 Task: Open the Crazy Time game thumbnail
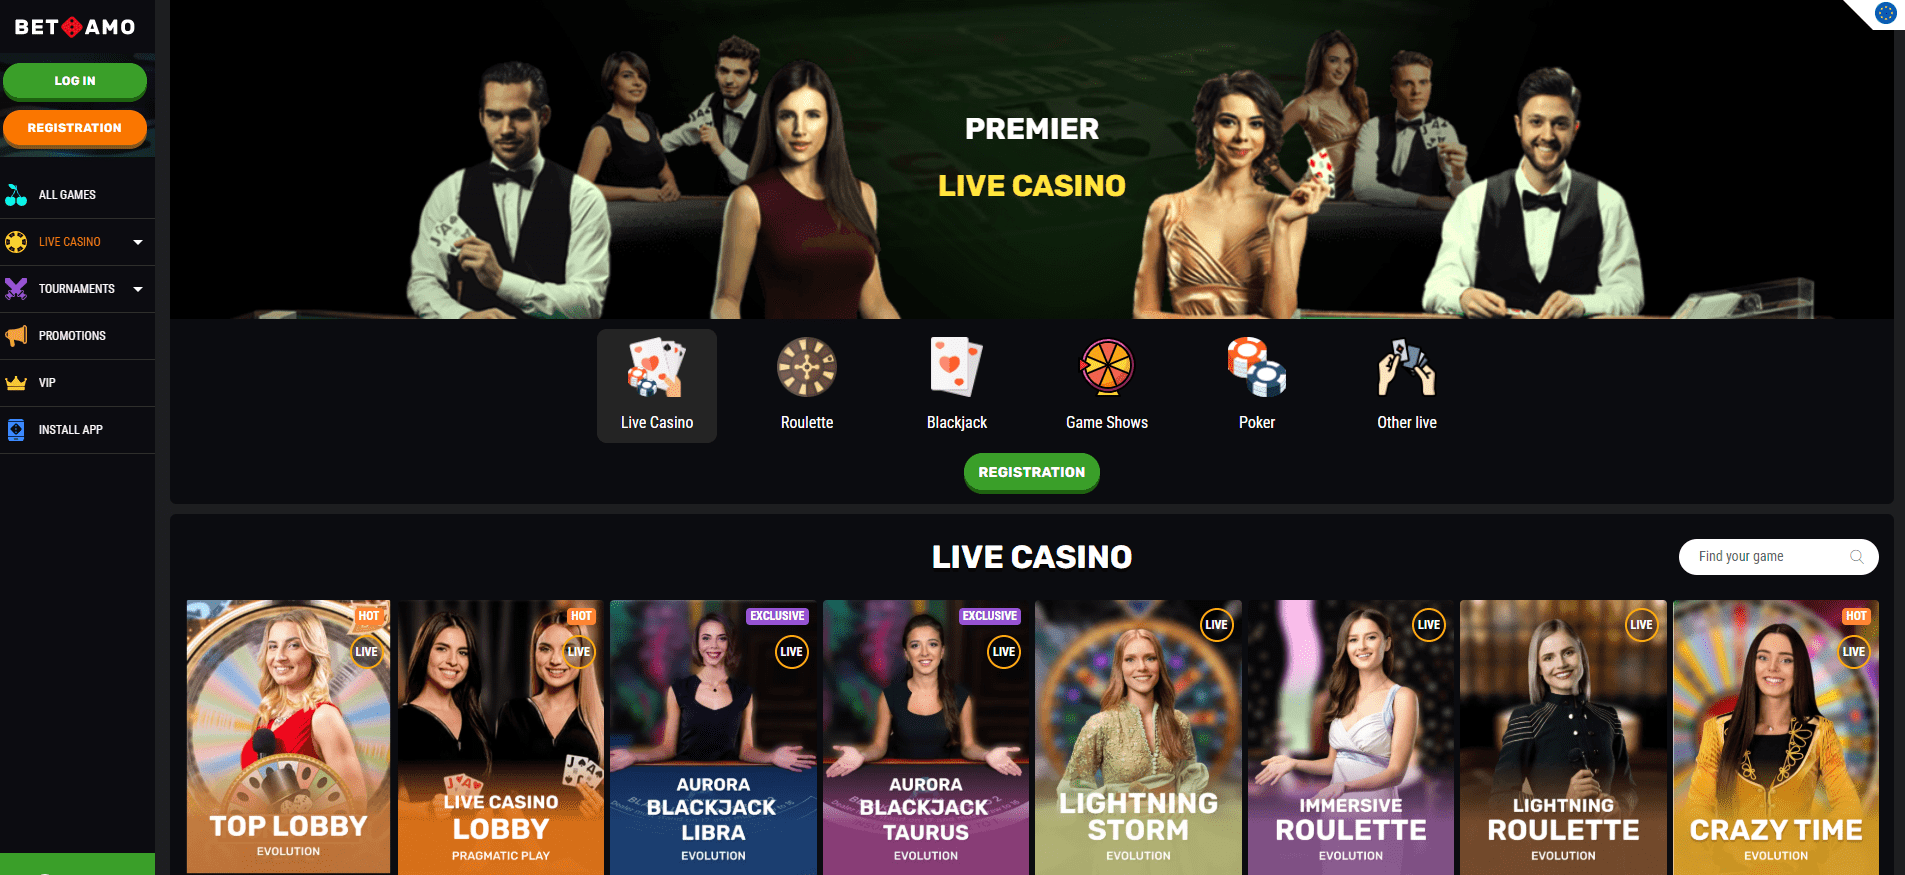point(1776,737)
